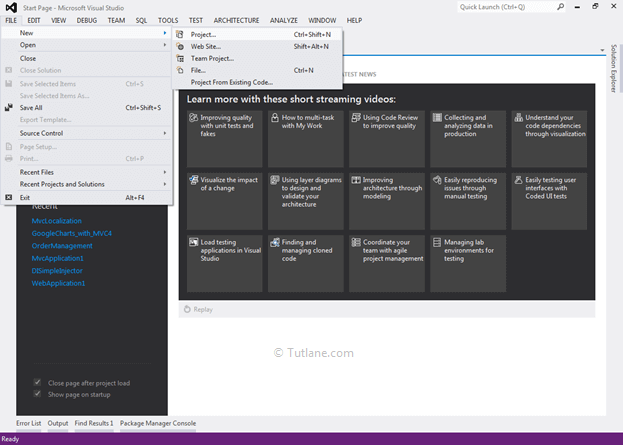
Task: Expand Recent Projects and Solutions submenu
Action: click(87, 184)
